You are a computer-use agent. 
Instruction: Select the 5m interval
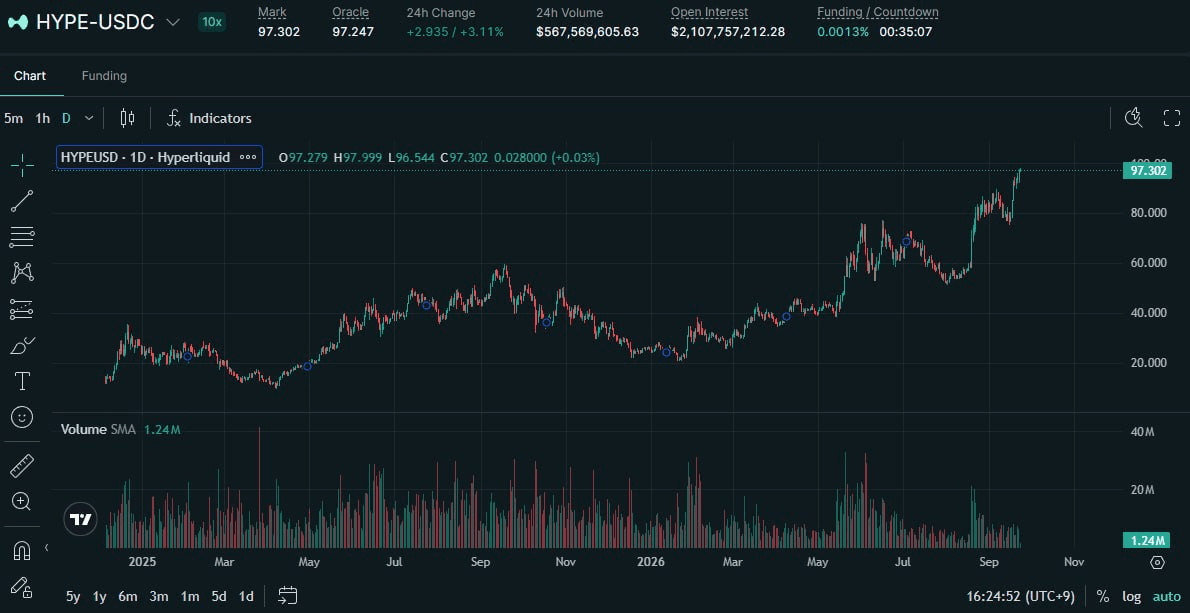13,118
